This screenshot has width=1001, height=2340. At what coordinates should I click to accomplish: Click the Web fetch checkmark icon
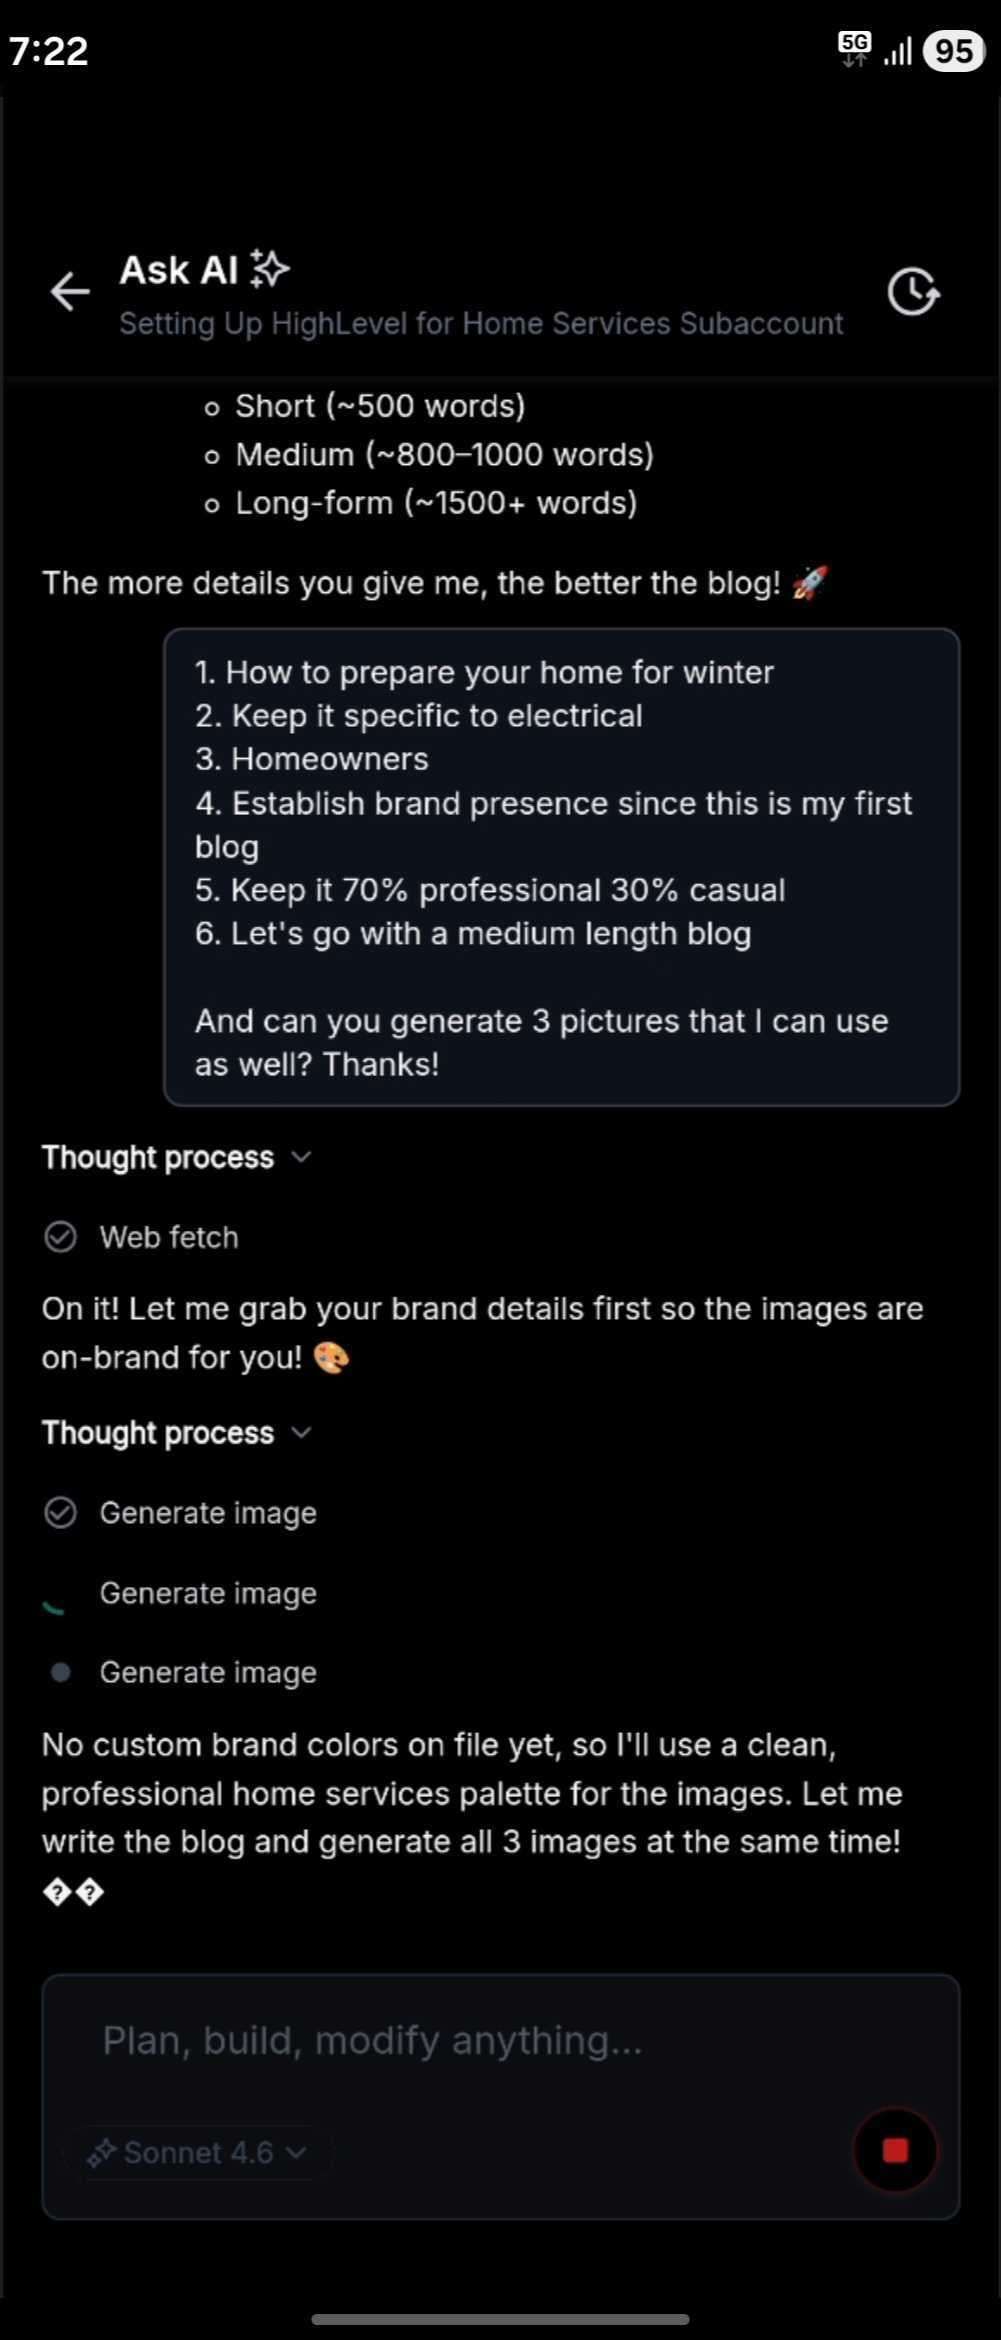(60, 1237)
